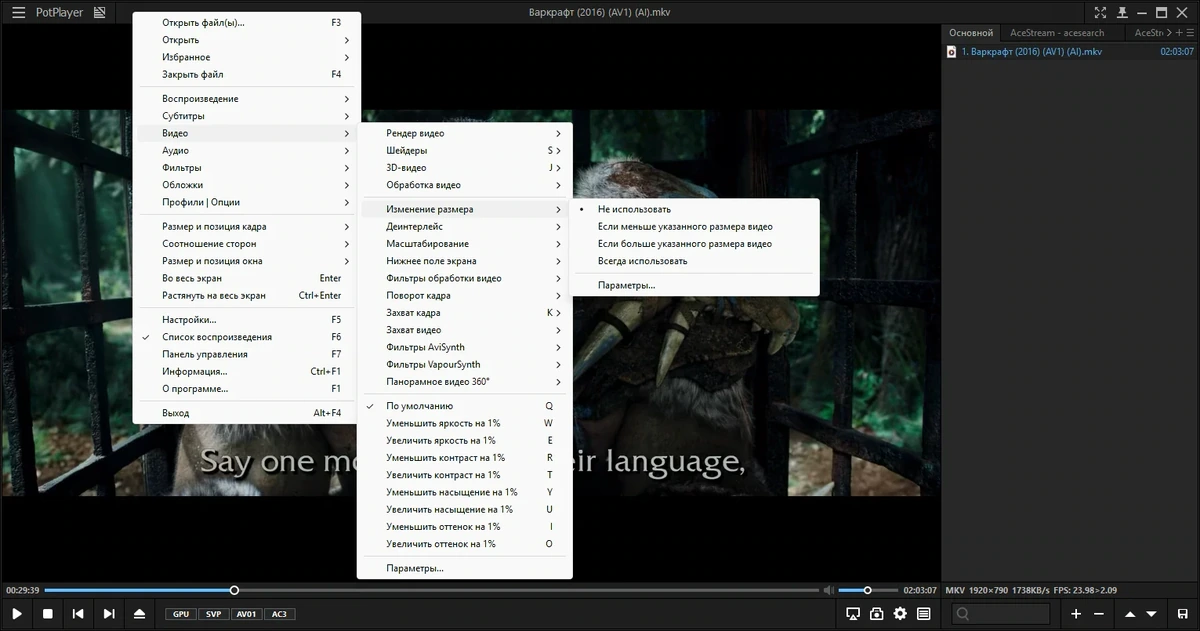Viewport: 1200px width, 631px height.
Task: Select 'Если меньше указанного размера видео'
Action: [x=694, y=226]
